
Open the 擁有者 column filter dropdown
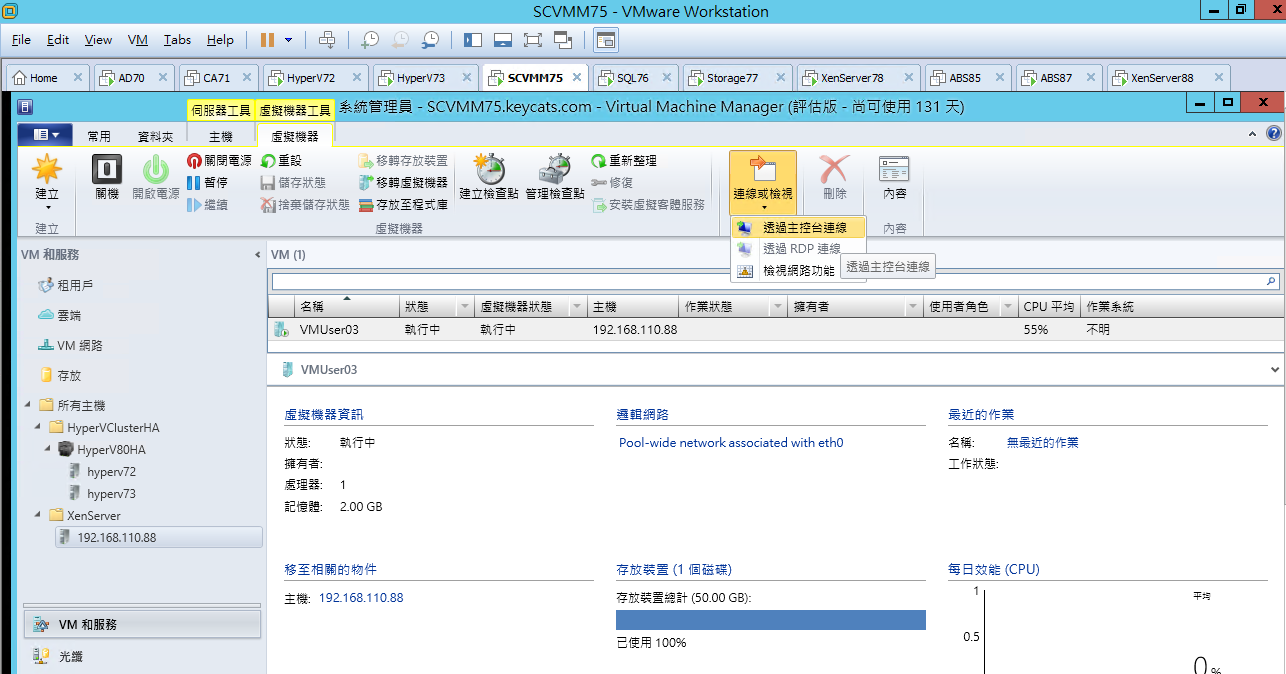(912, 307)
